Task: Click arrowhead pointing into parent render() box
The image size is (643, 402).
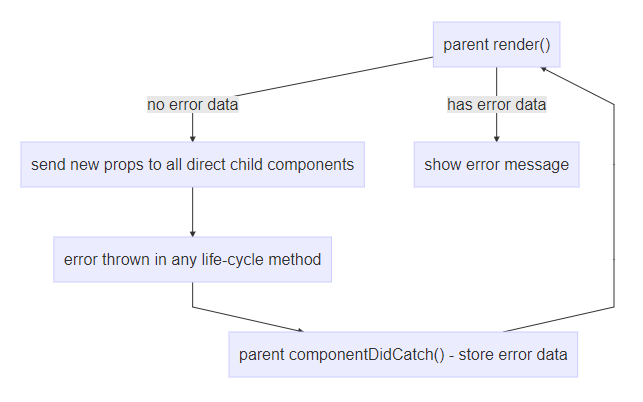Action: [x=543, y=66]
